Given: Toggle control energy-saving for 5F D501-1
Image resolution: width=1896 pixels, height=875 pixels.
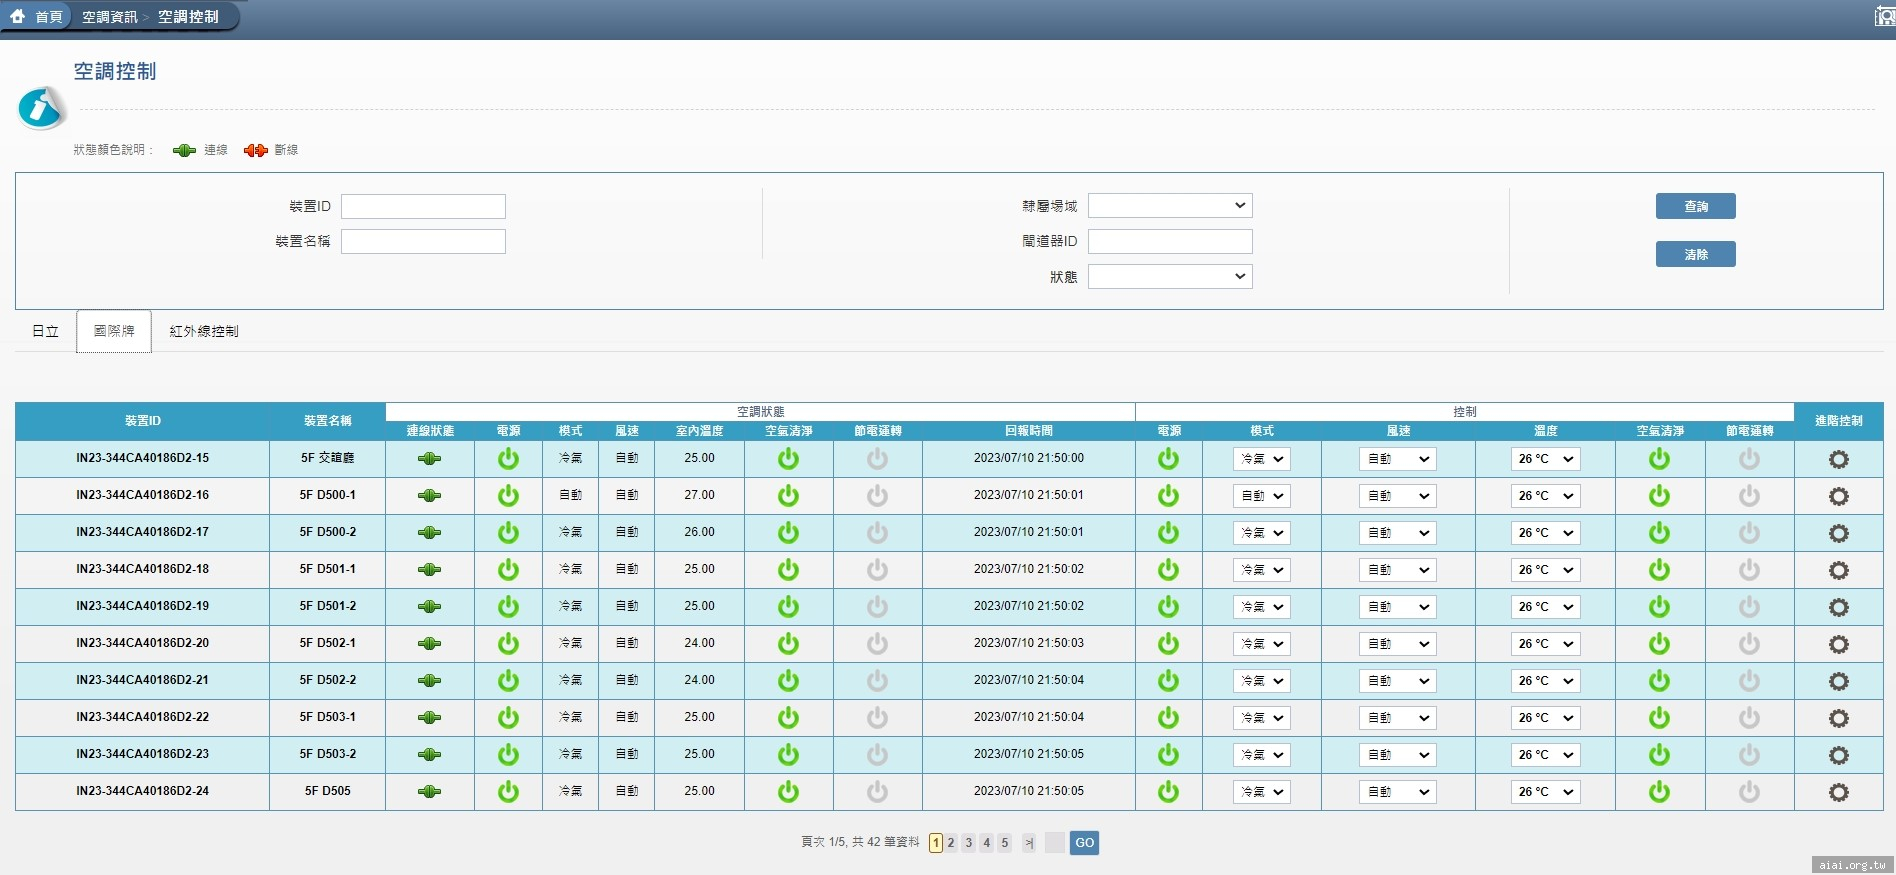Looking at the screenshot, I should [1749, 569].
